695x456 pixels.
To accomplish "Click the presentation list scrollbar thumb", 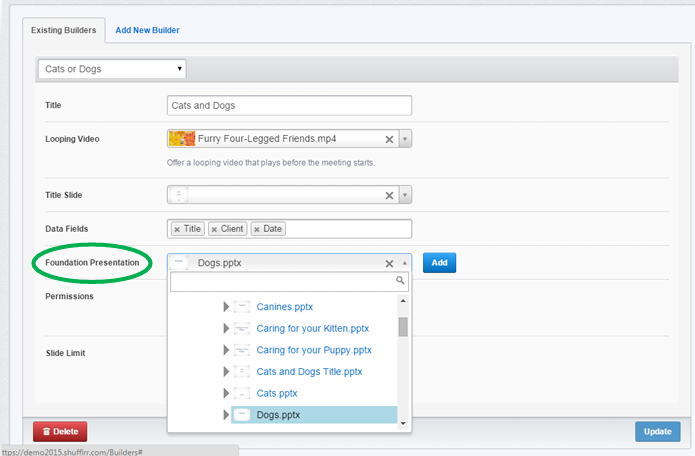I will (x=403, y=327).
